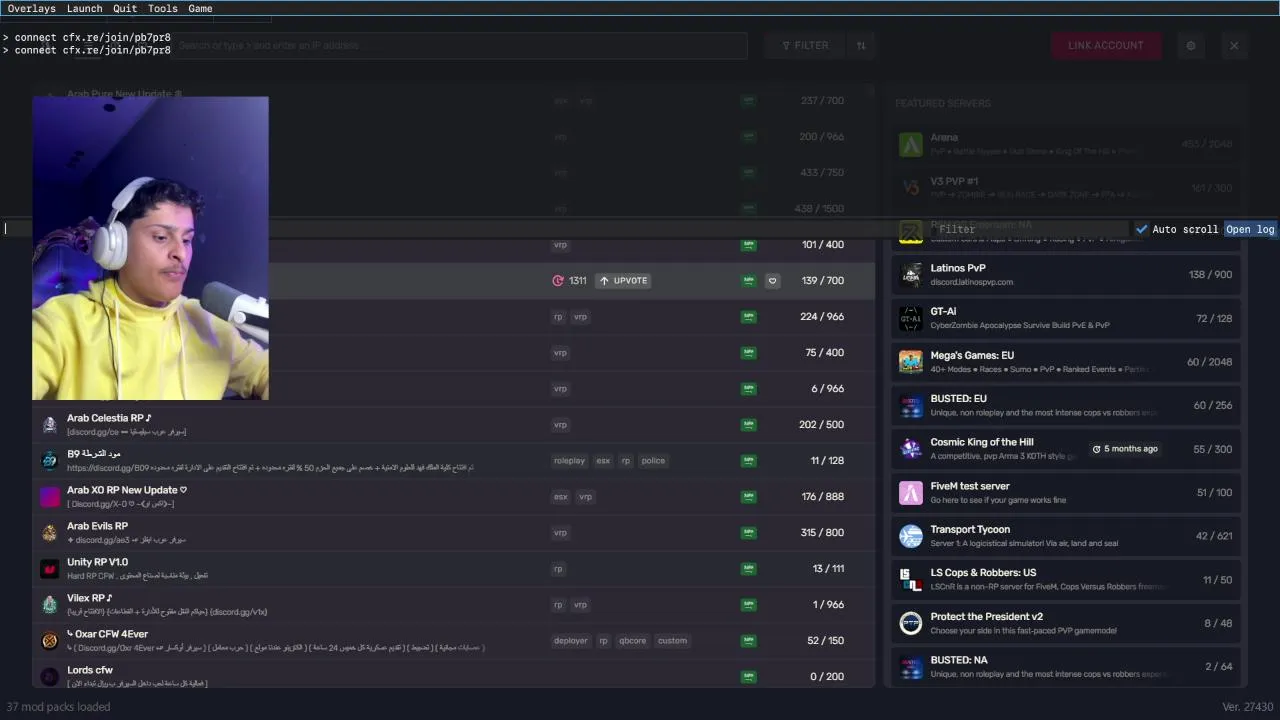Click the Arab Evils RP server icon
Viewport: 1280px width, 720px height.
pyautogui.click(x=49, y=532)
